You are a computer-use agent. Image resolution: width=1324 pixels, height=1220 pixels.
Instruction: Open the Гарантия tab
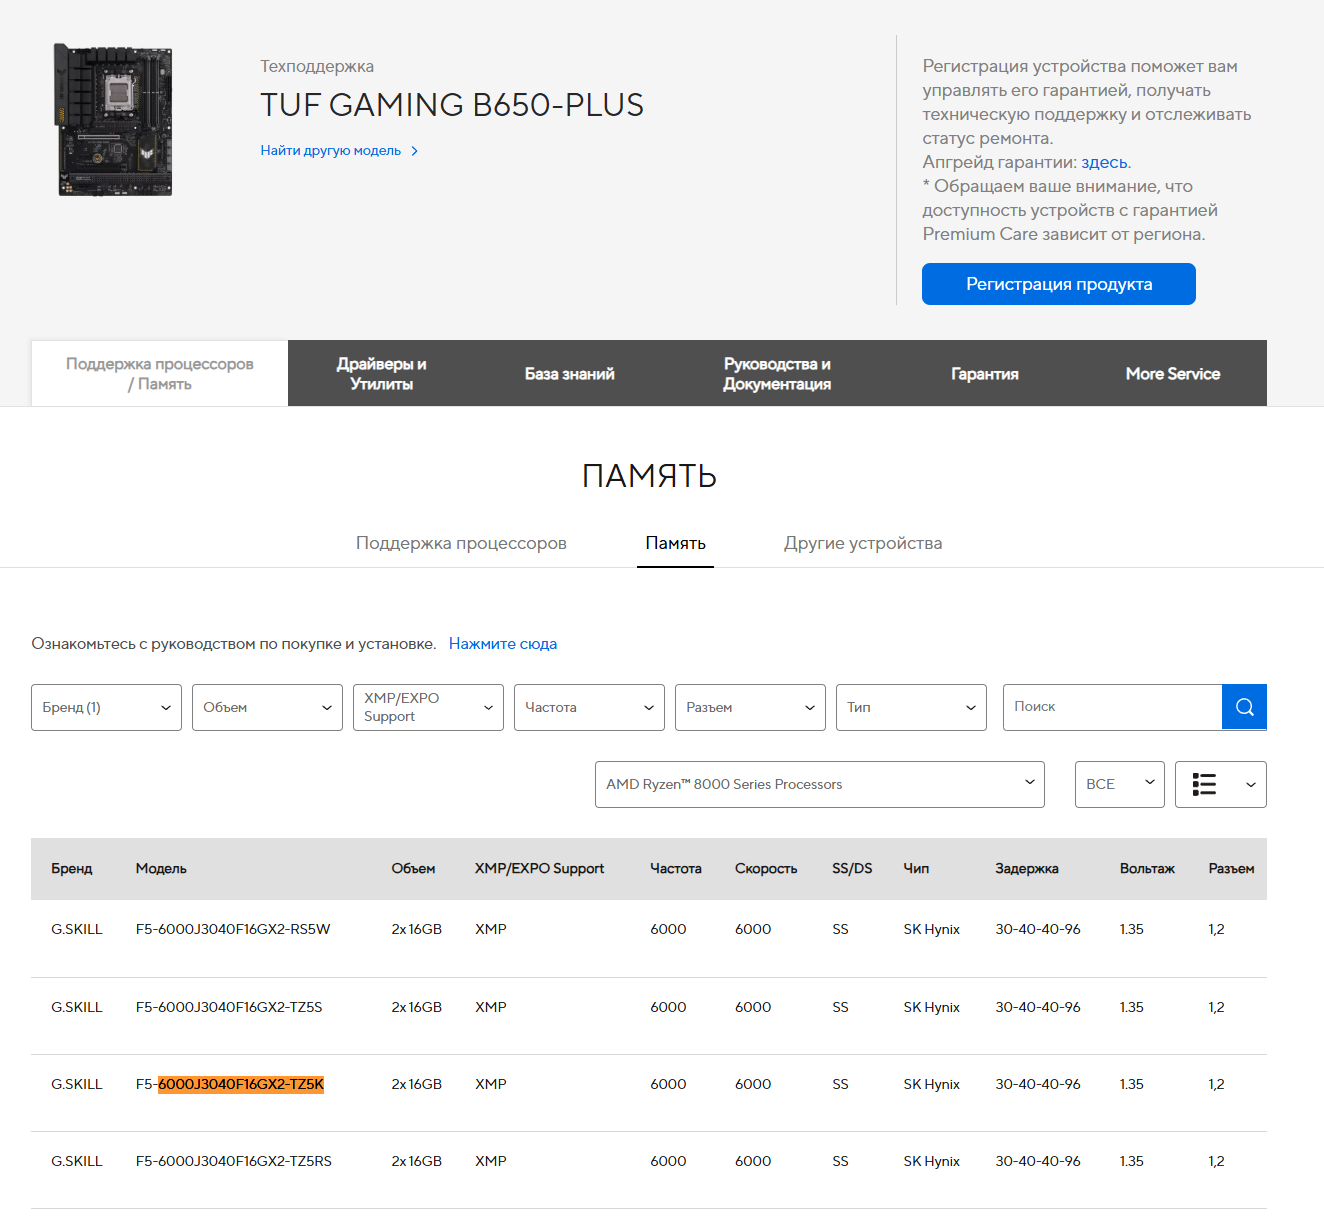coord(984,373)
